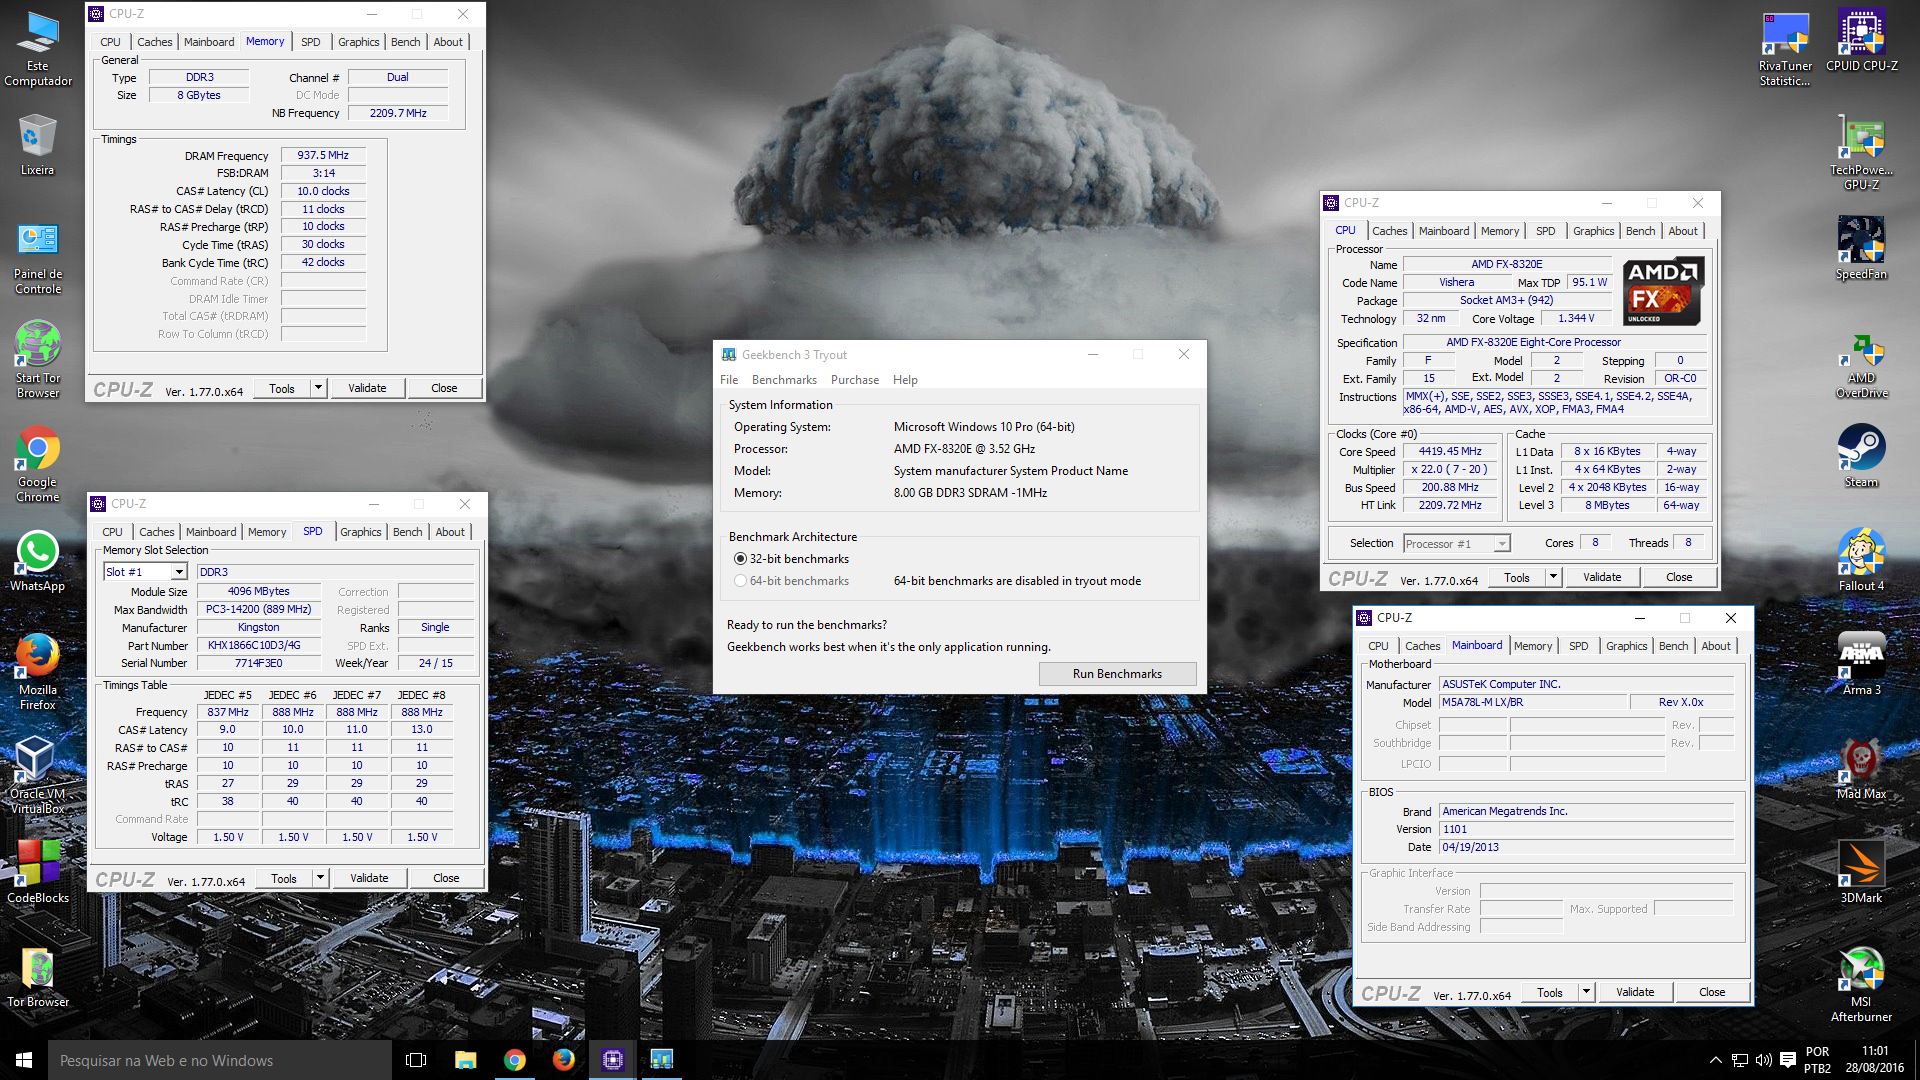Launch SpeedFan desktop shortcut
The width and height of the screenshot is (1920, 1080).
[x=1861, y=249]
